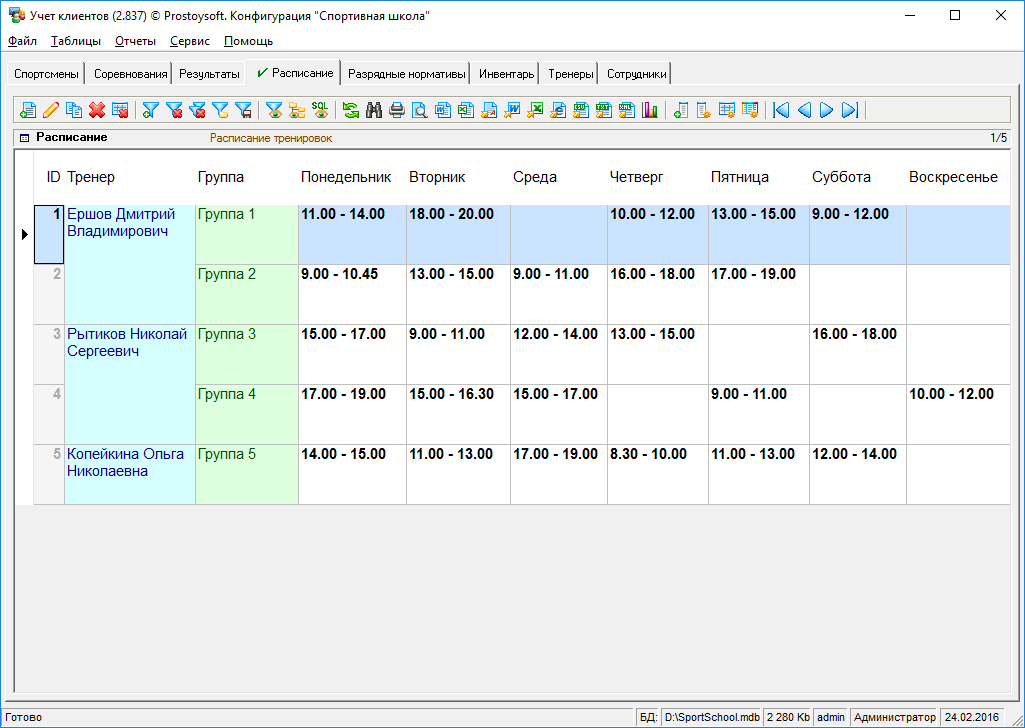Viewport: 1025px width, 728px height.
Task: Open the Сервис menu
Action: click(190, 41)
